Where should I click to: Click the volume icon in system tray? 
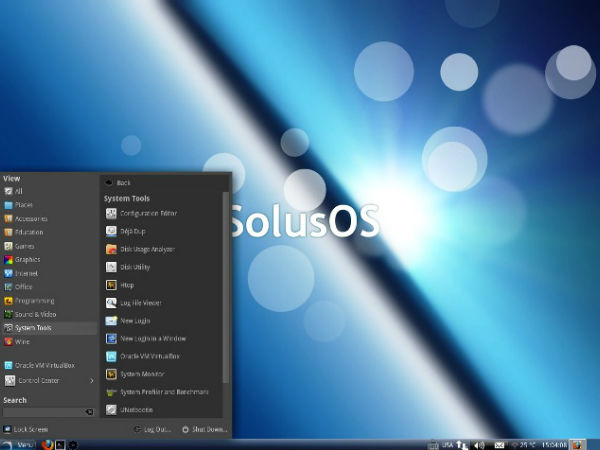(x=478, y=443)
